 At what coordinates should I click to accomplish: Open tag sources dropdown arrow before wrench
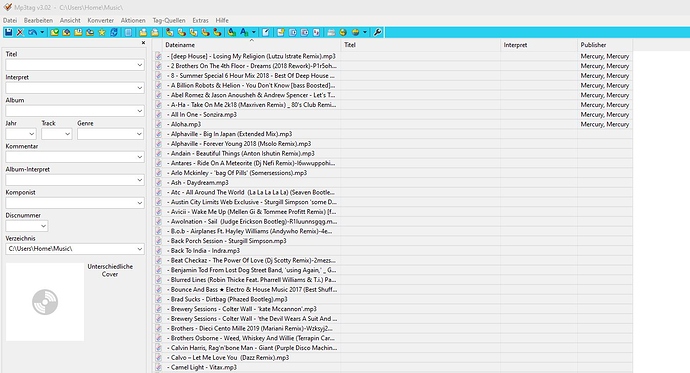(365, 32)
